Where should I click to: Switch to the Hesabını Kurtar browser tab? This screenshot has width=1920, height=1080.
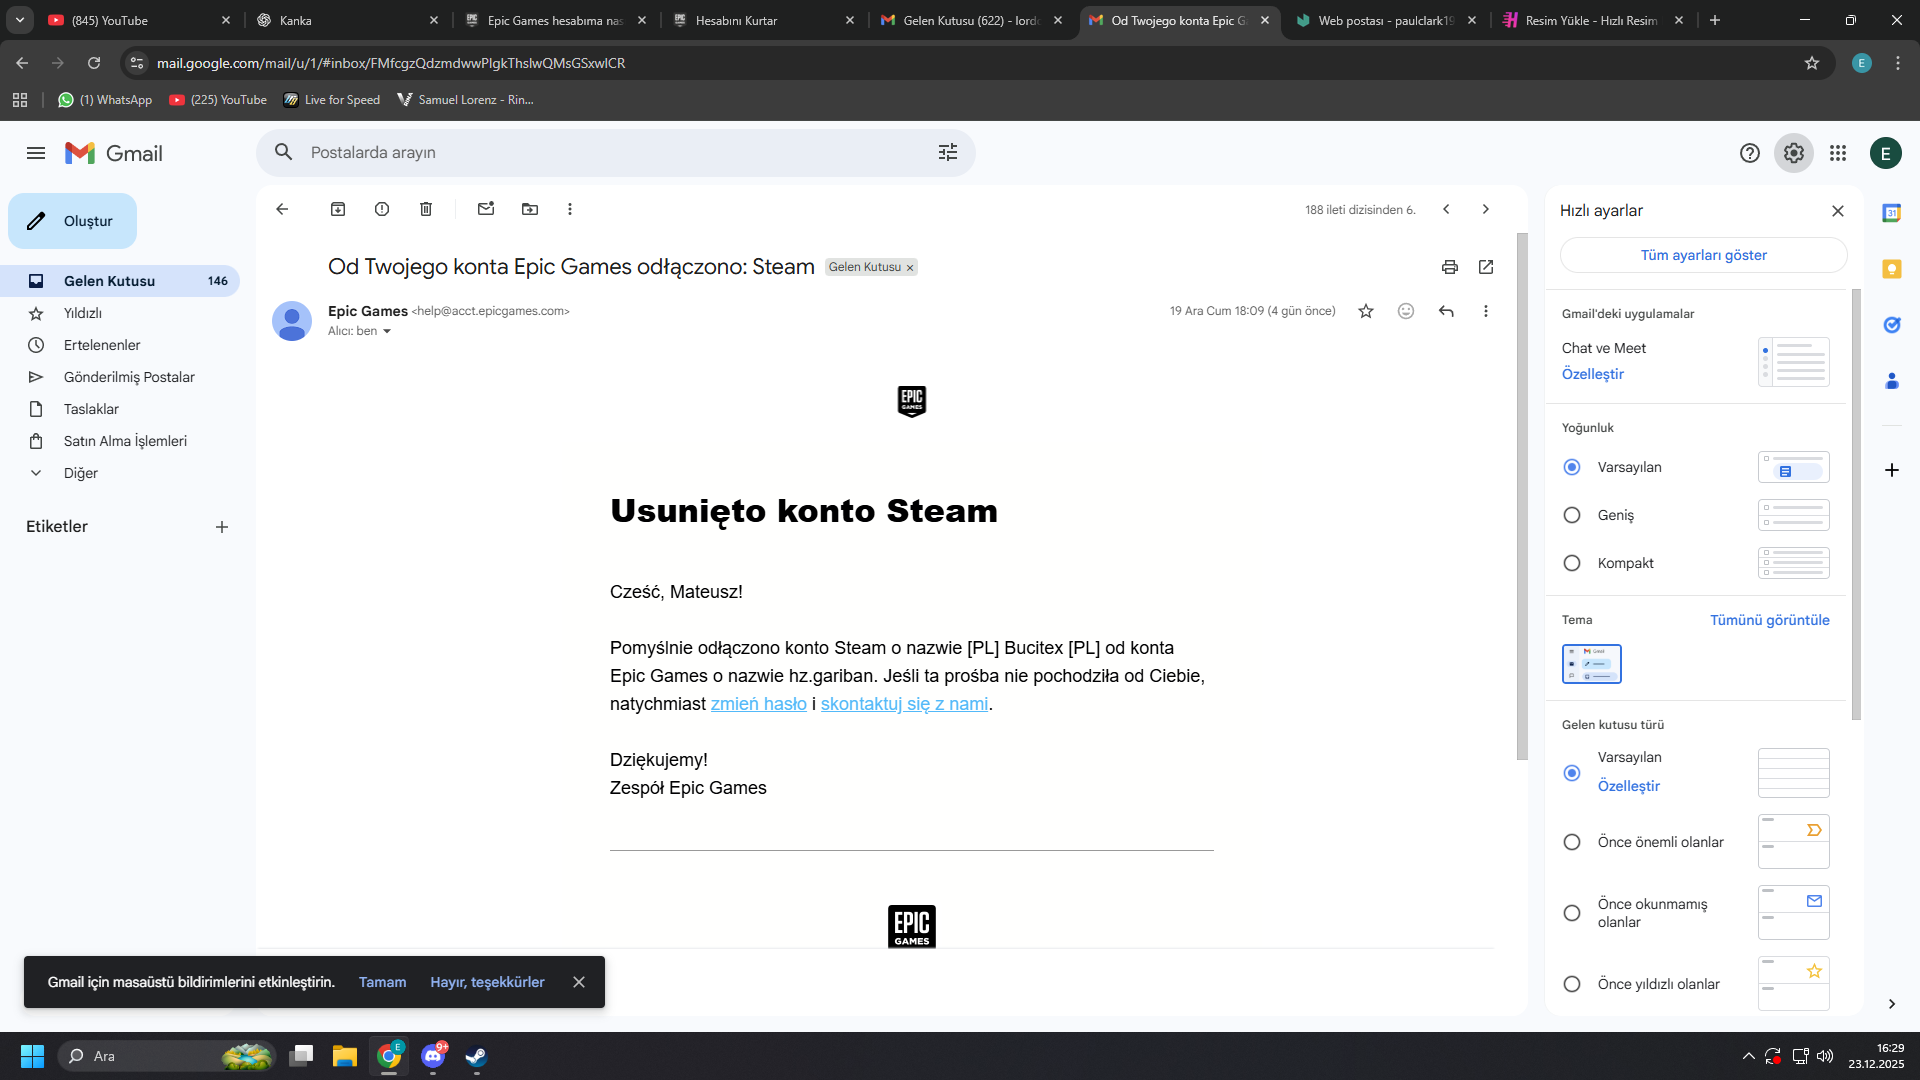765,20
